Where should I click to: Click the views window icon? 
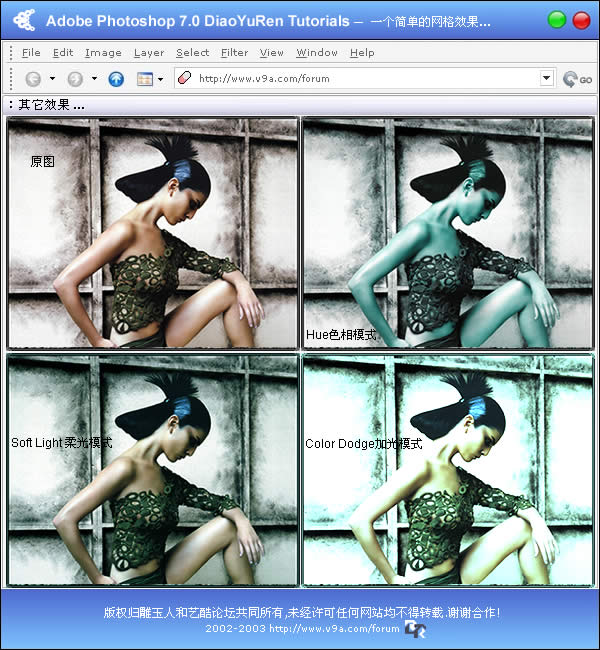click(145, 79)
